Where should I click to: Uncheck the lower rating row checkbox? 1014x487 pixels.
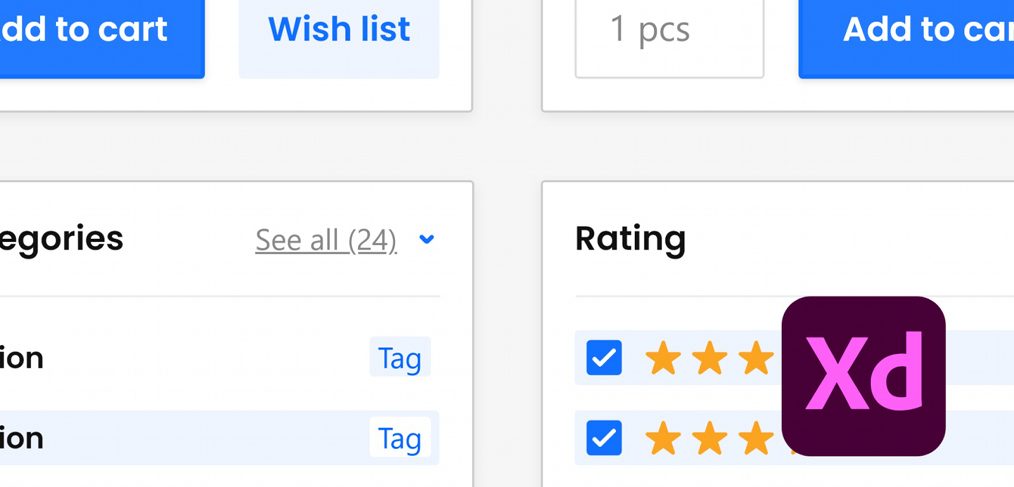point(604,438)
